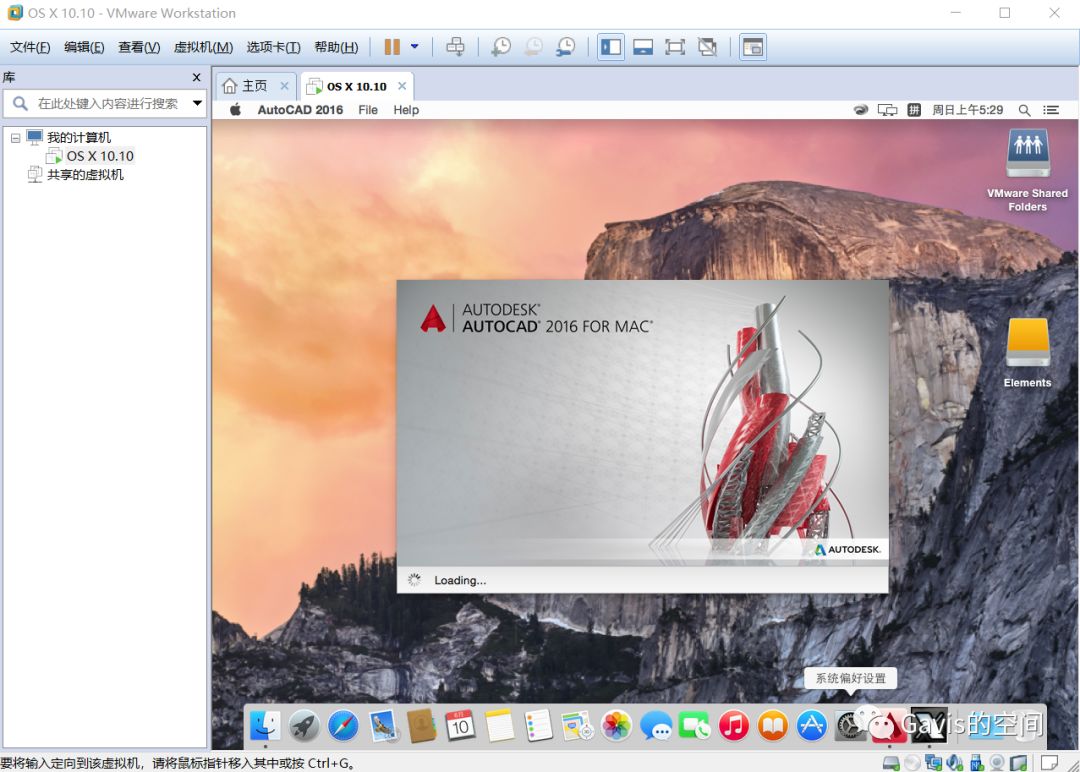Viewport: 1080px width, 772px height.
Task: Open Photos from the Dock
Action: [616, 726]
